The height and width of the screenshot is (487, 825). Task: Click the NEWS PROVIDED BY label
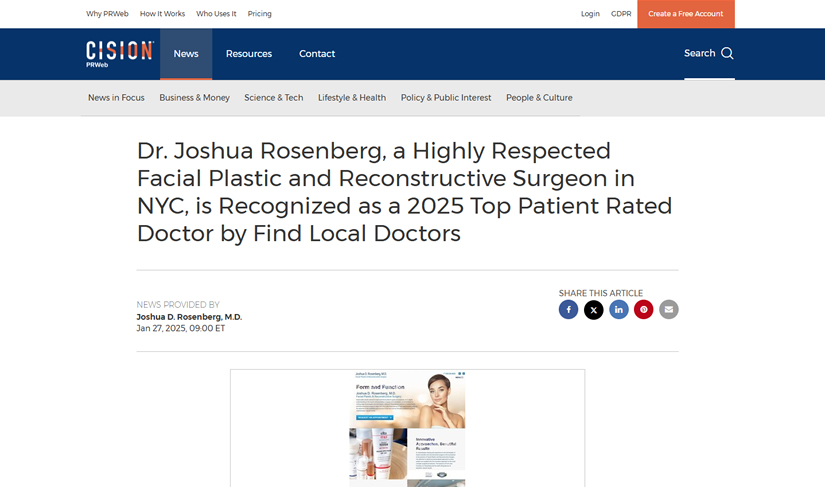pyautogui.click(x=178, y=305)
